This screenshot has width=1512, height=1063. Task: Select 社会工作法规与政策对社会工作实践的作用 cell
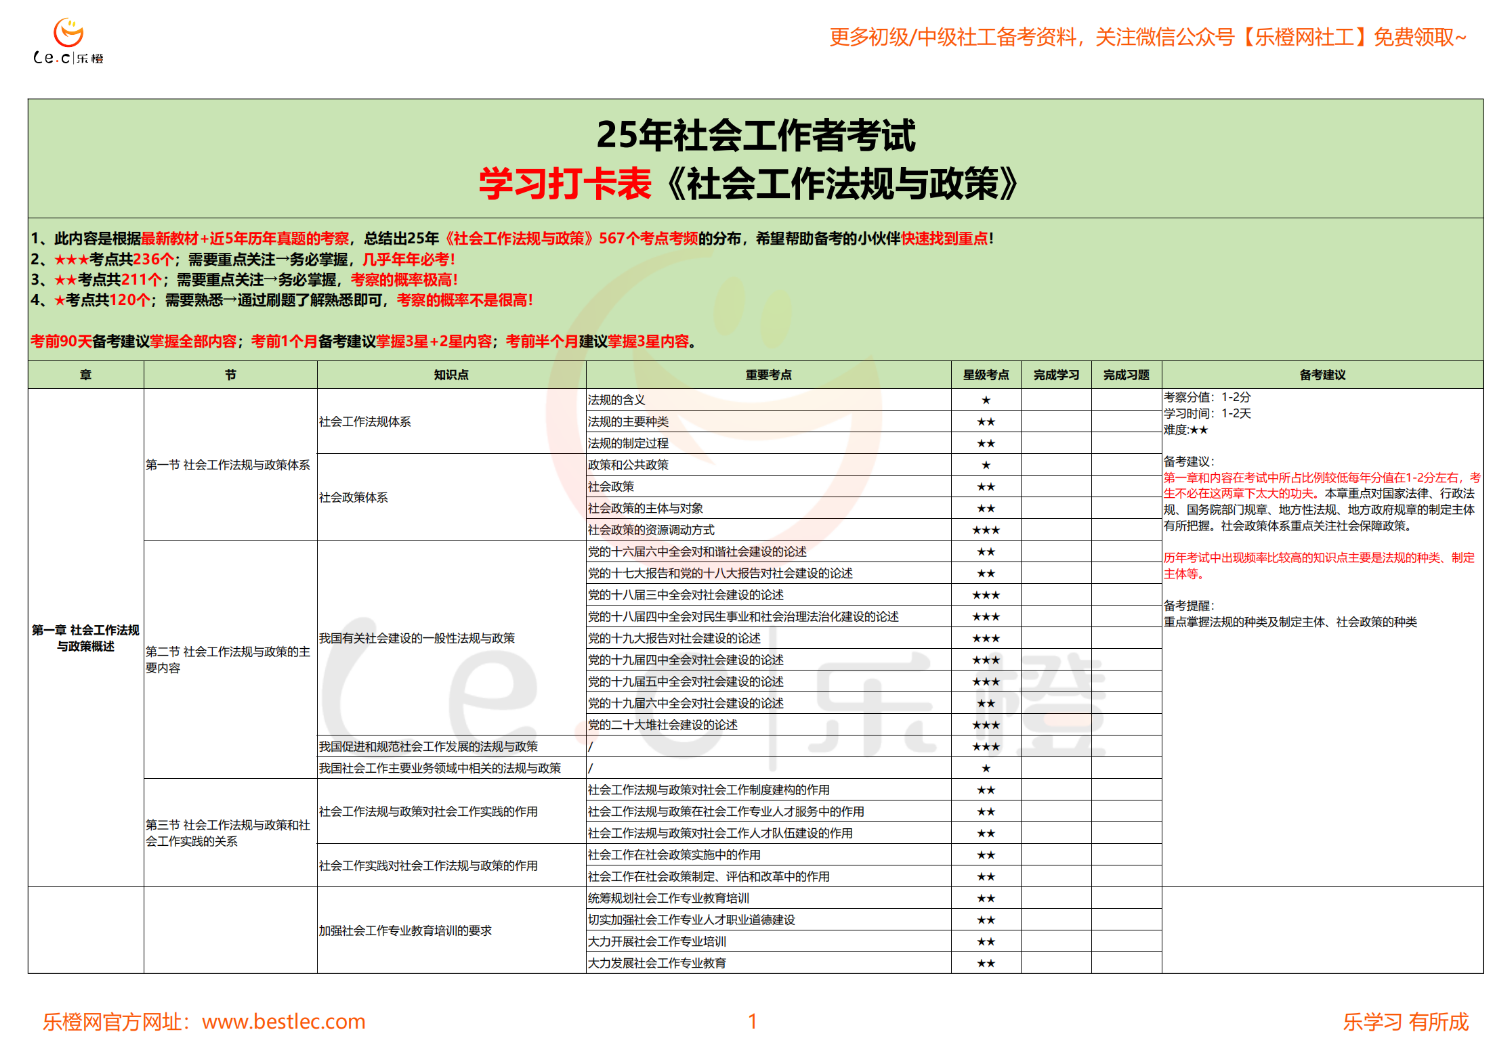click(x=452, y=812)
